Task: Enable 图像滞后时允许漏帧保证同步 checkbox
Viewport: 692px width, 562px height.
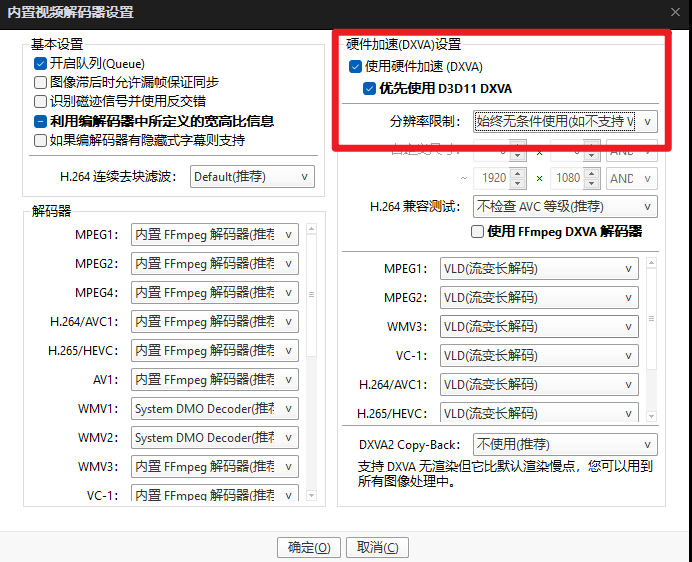Action: pos(40,82)
